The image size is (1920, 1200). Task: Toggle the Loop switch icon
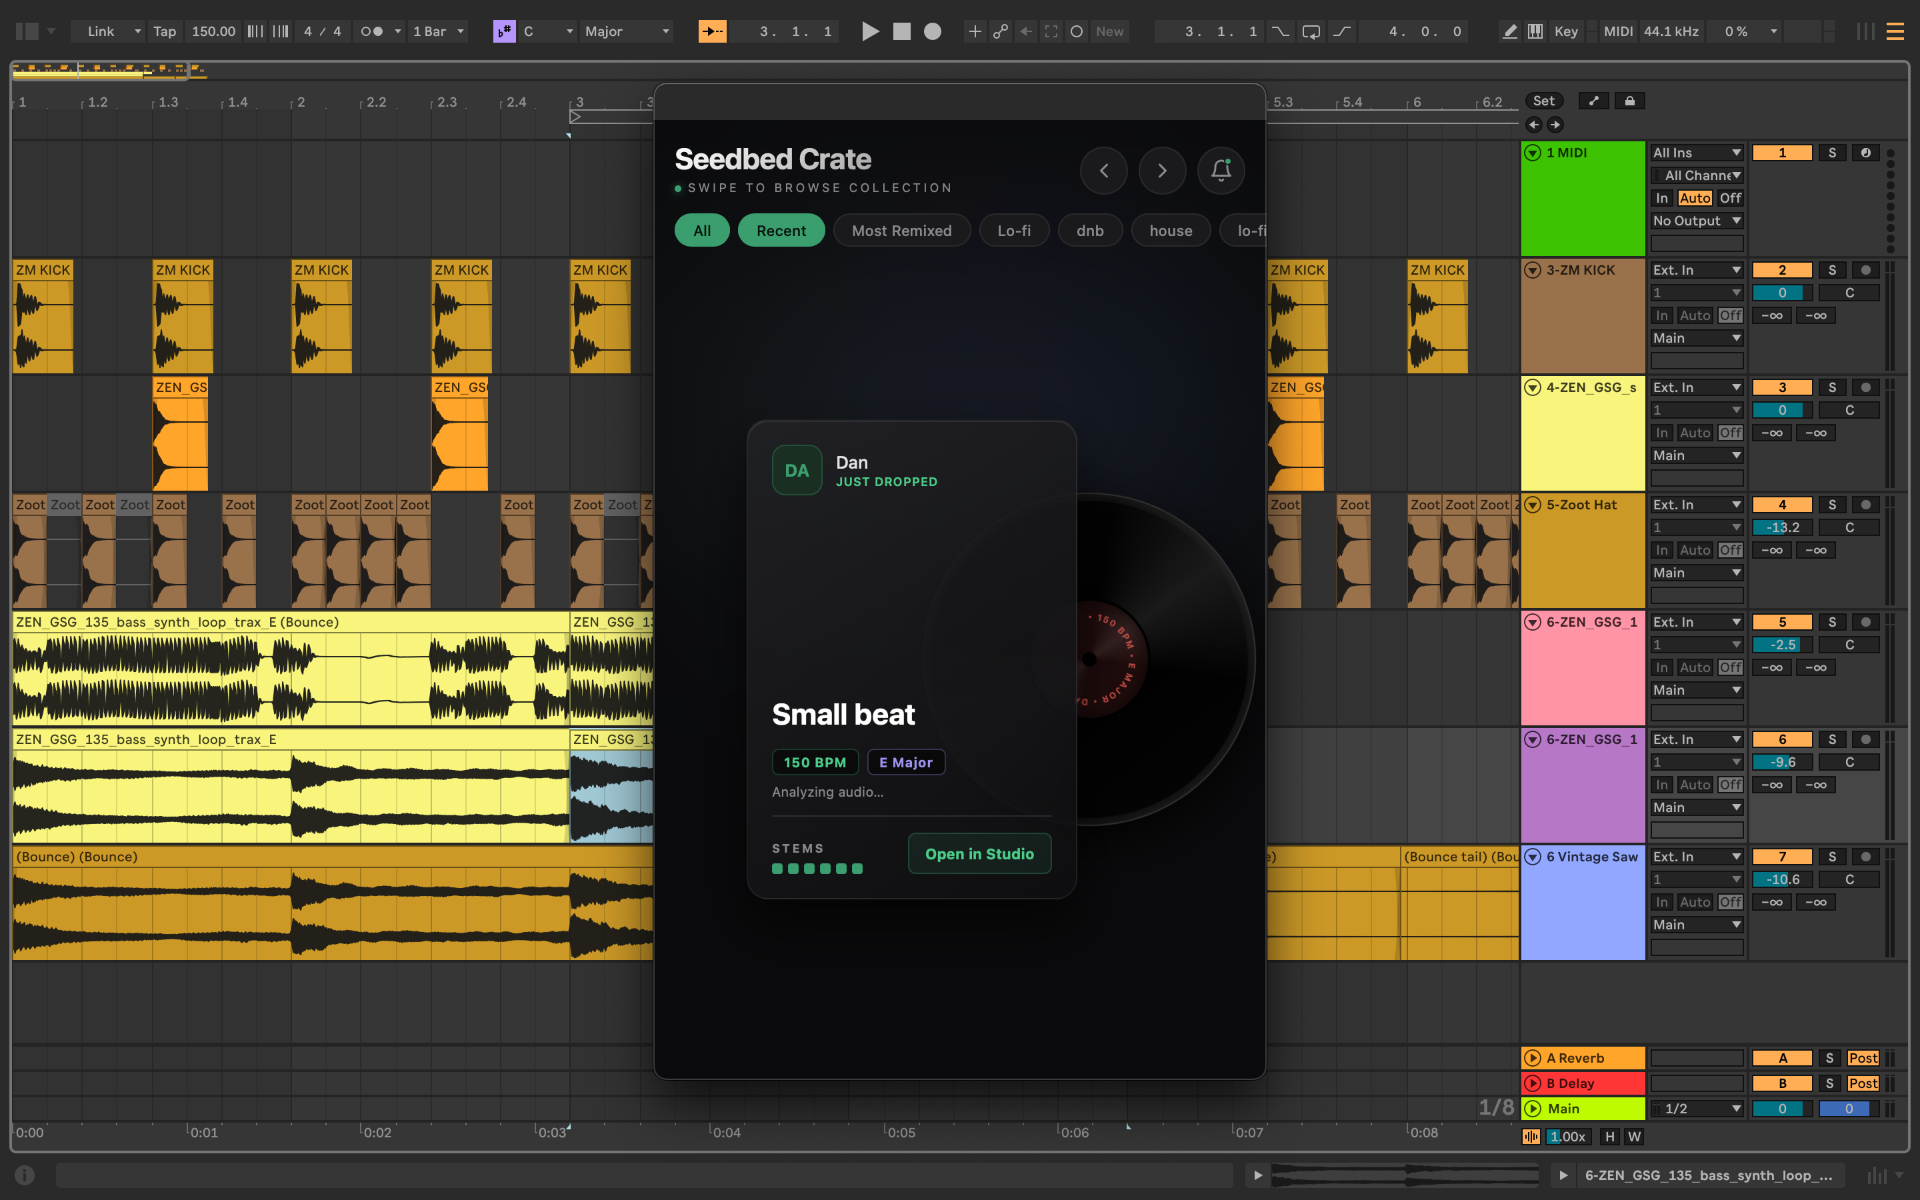click(1311, 31)
